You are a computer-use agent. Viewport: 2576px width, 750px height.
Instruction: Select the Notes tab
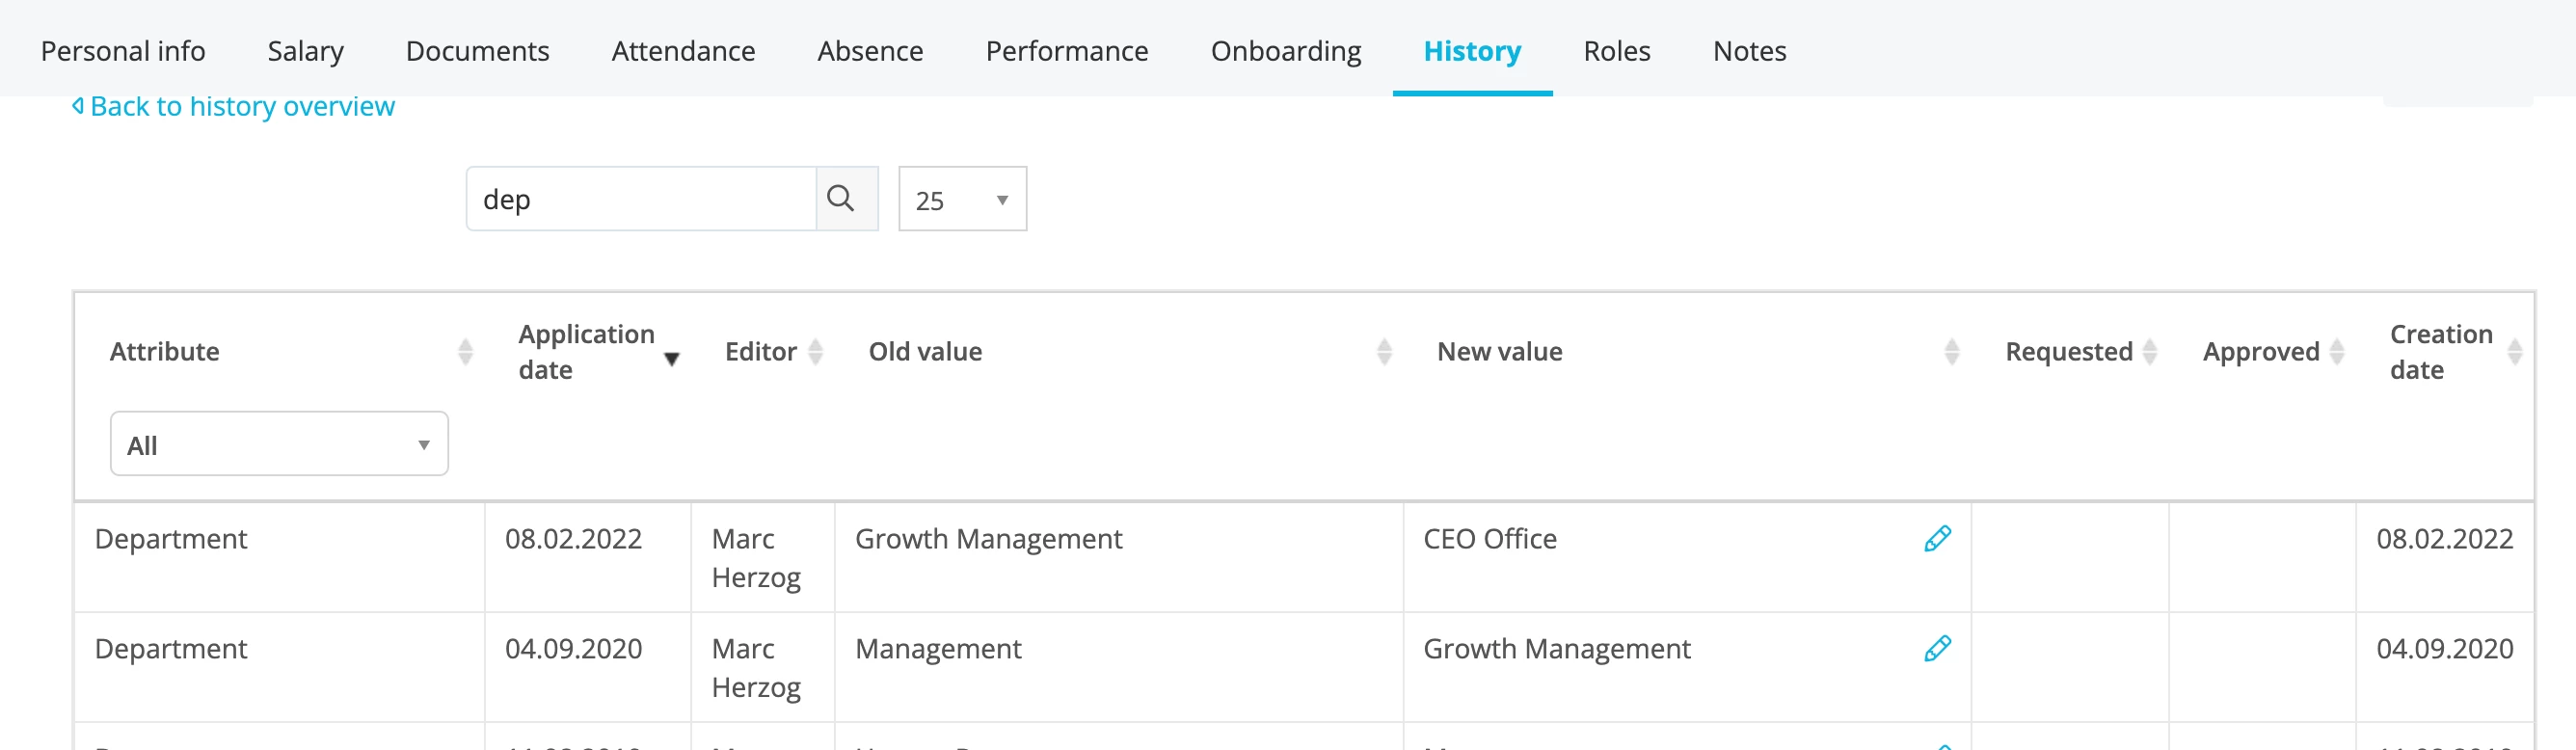pyautogui.click(x=1749, y=51)
